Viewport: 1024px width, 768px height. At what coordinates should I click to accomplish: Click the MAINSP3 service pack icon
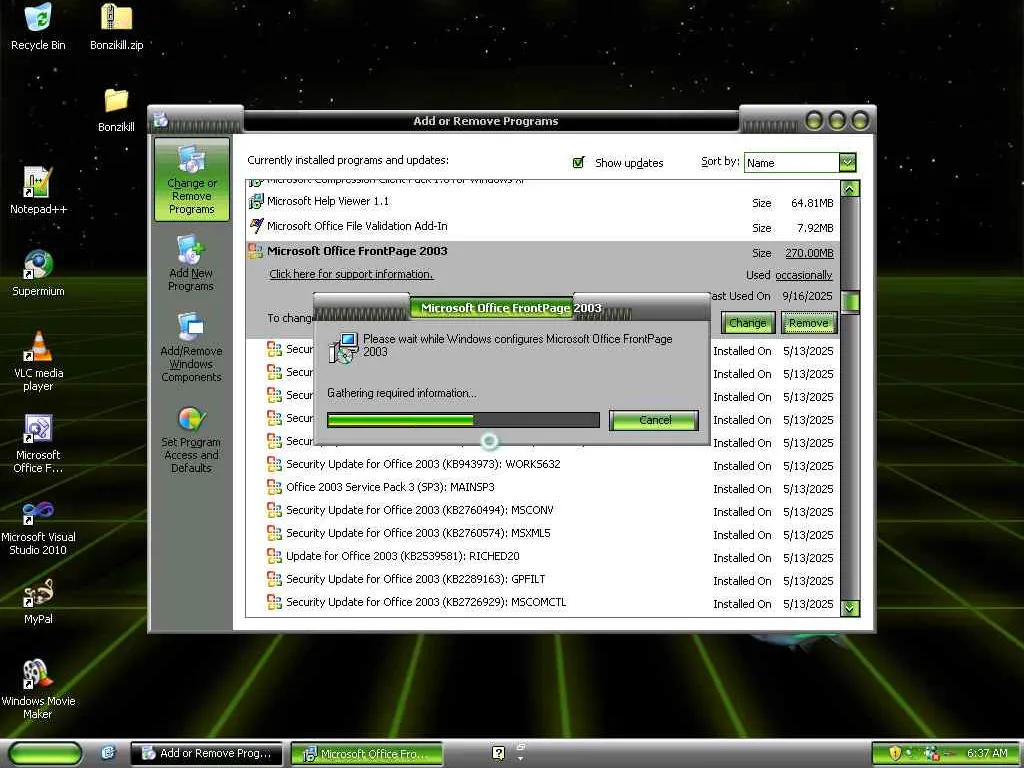[x=274, y=487]
